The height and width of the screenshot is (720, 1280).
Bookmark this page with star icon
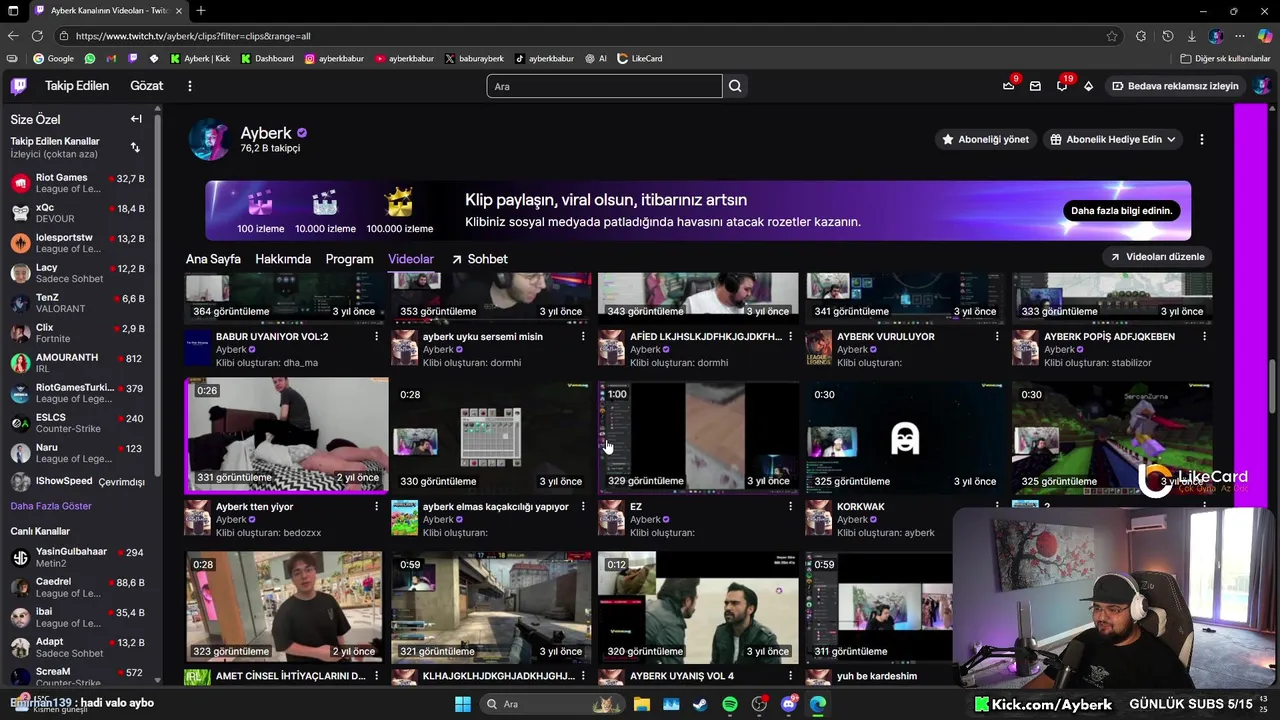click(1112, 36)
